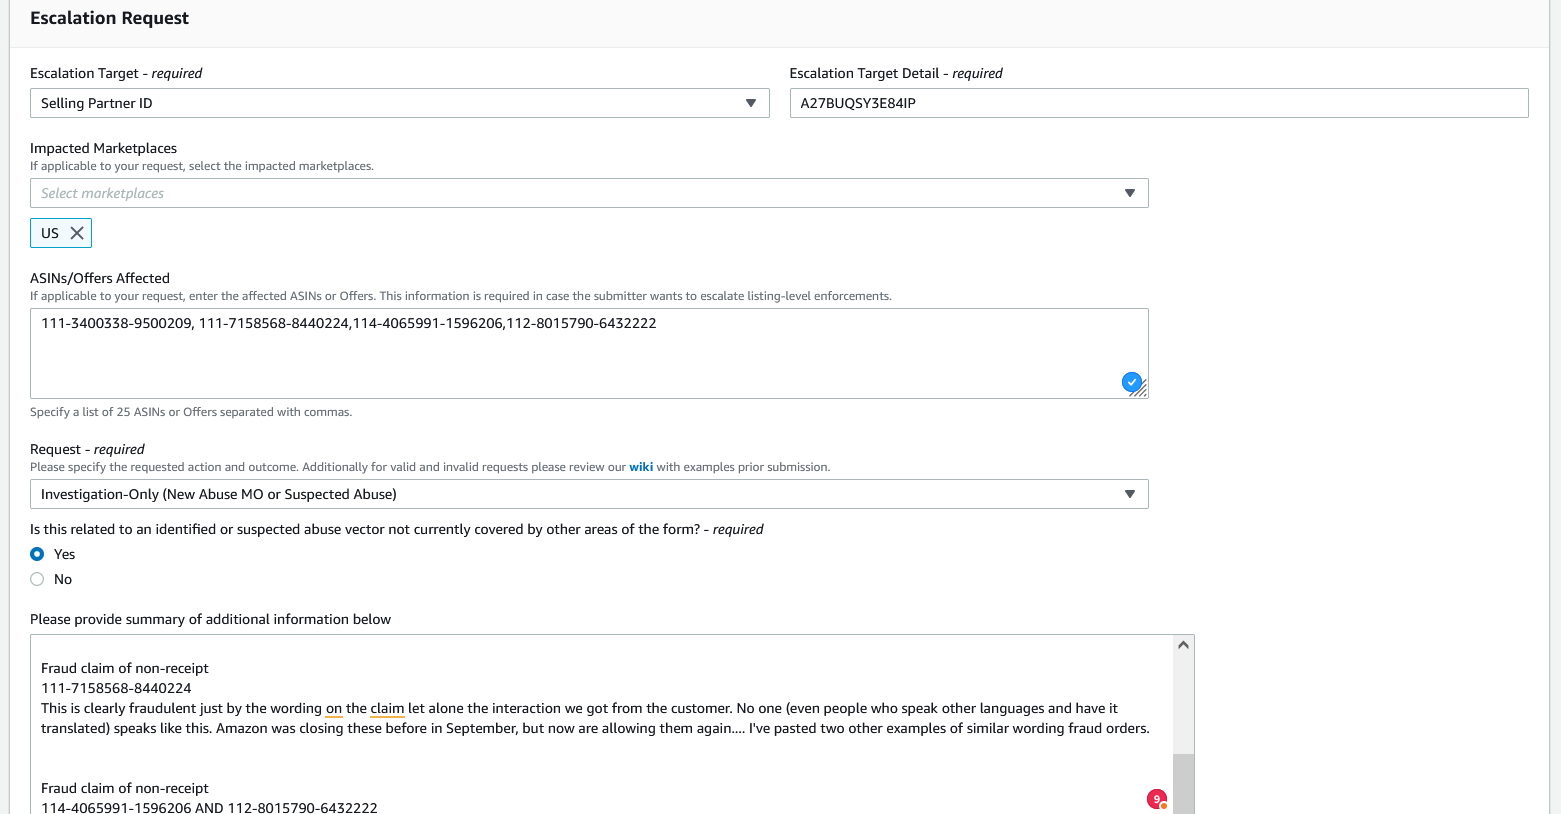Click the underlined word "claim" in summary
This screenshot has height=814, width=1561.
pos(387,708)
